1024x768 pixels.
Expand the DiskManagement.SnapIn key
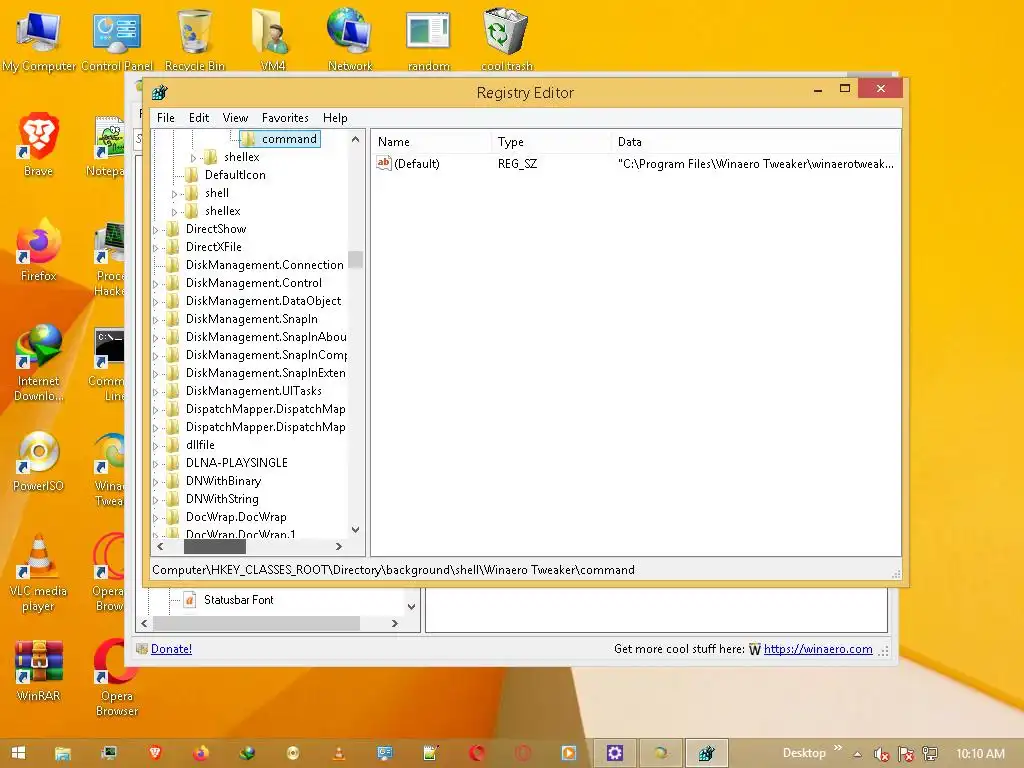point(155,319)
